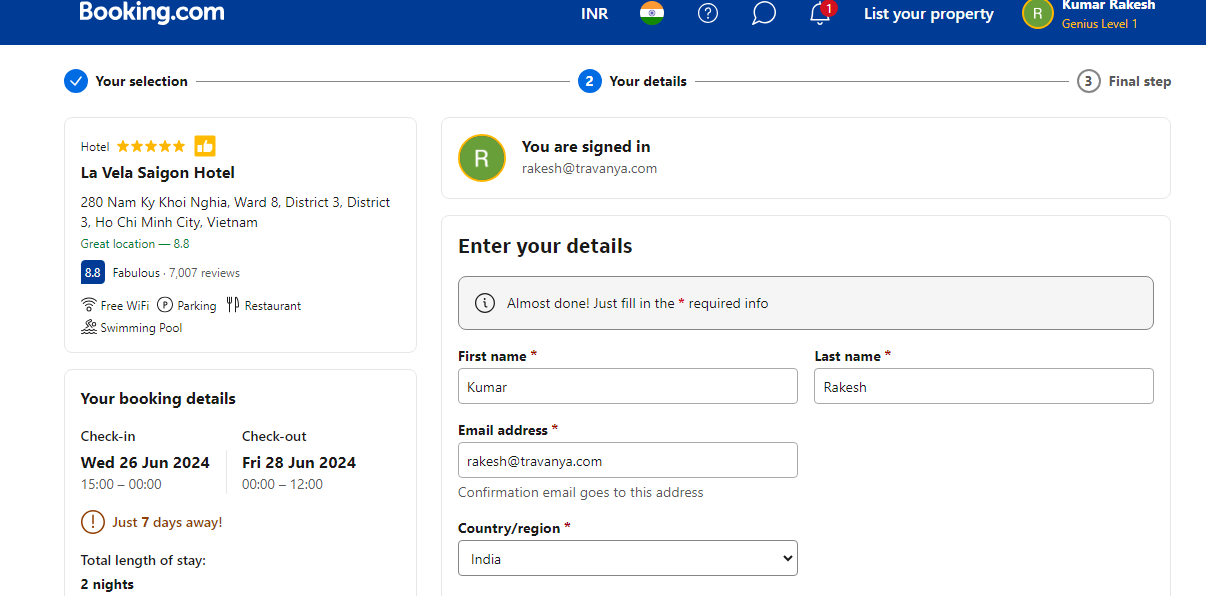Click the check-out date Fri 28 Jun 2024
The image size is (1206, 596).
(x=299, y=462)
